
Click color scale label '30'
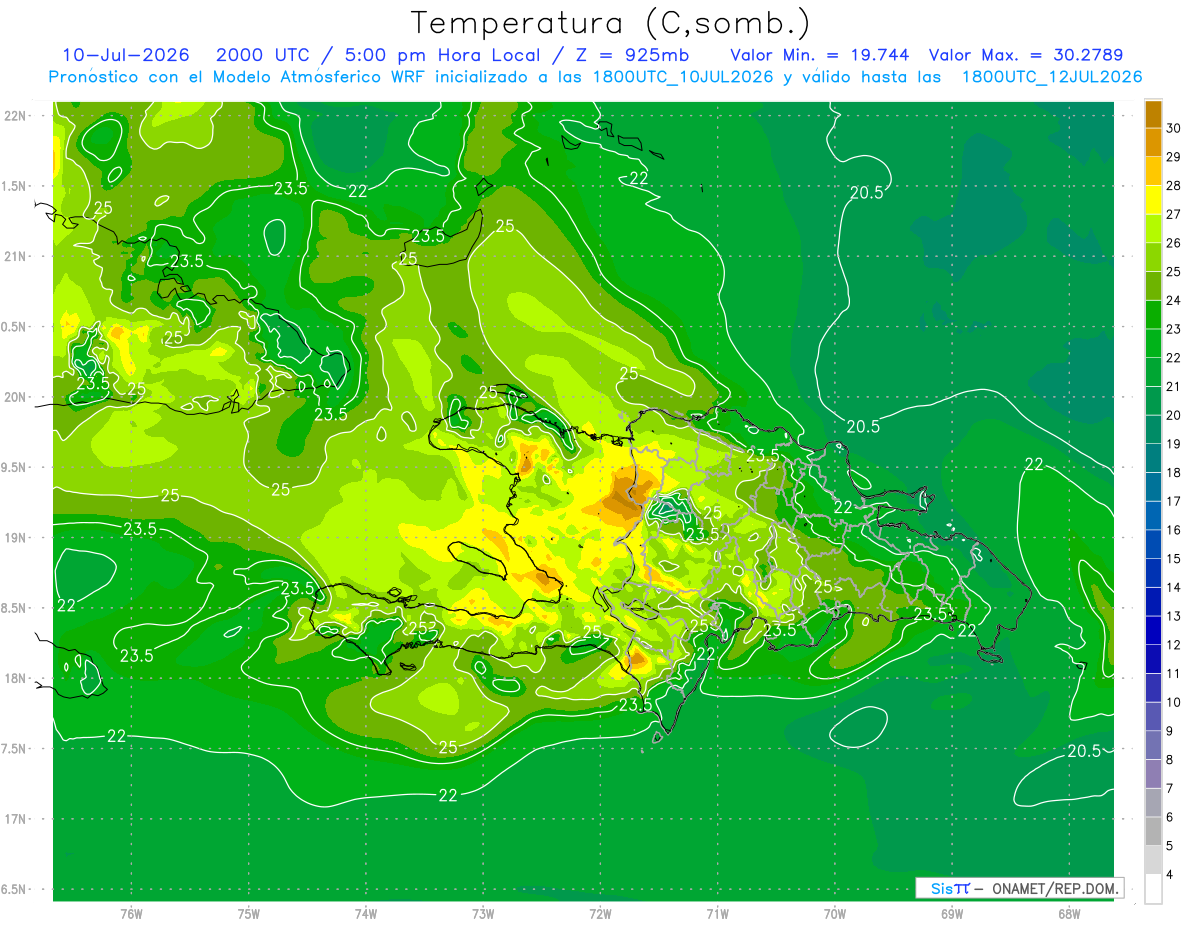coord(1174,128)
